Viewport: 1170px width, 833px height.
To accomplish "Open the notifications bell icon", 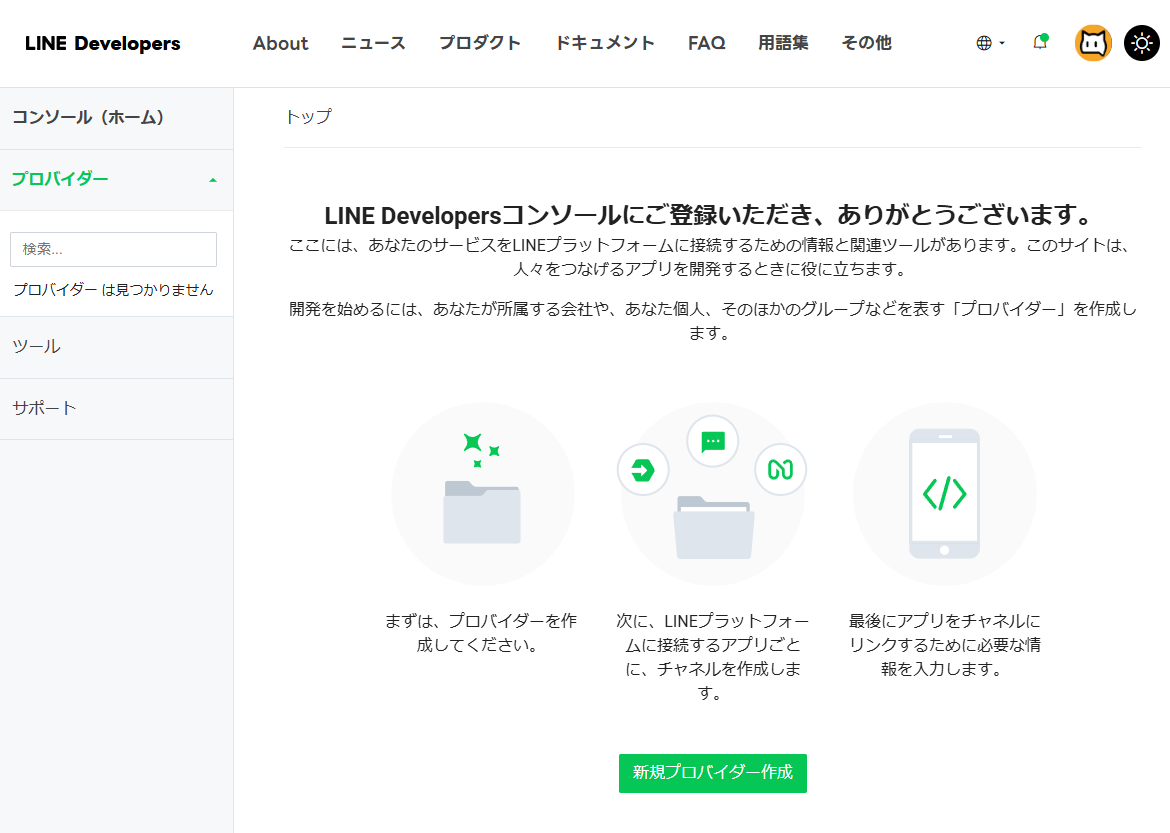I will tap(1040, 42).
